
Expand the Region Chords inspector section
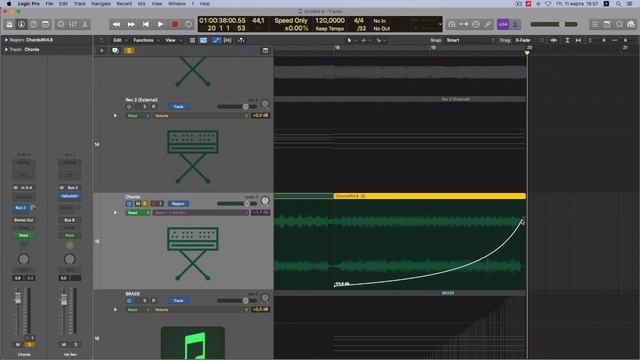[x=6, y=40]
